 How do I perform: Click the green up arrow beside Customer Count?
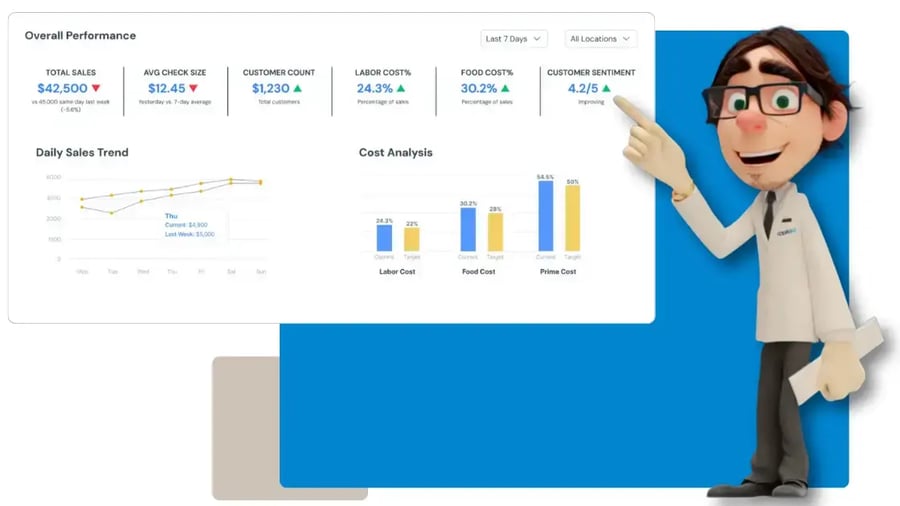[x=297, y=88]
